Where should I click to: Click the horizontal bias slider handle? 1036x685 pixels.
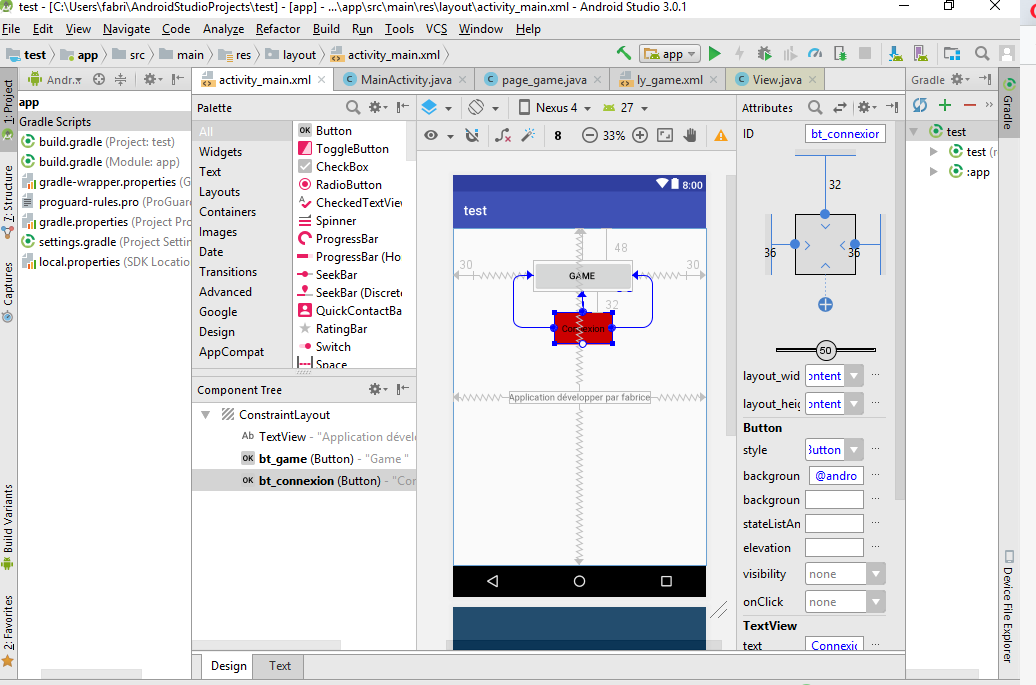[x=825, y=350]
